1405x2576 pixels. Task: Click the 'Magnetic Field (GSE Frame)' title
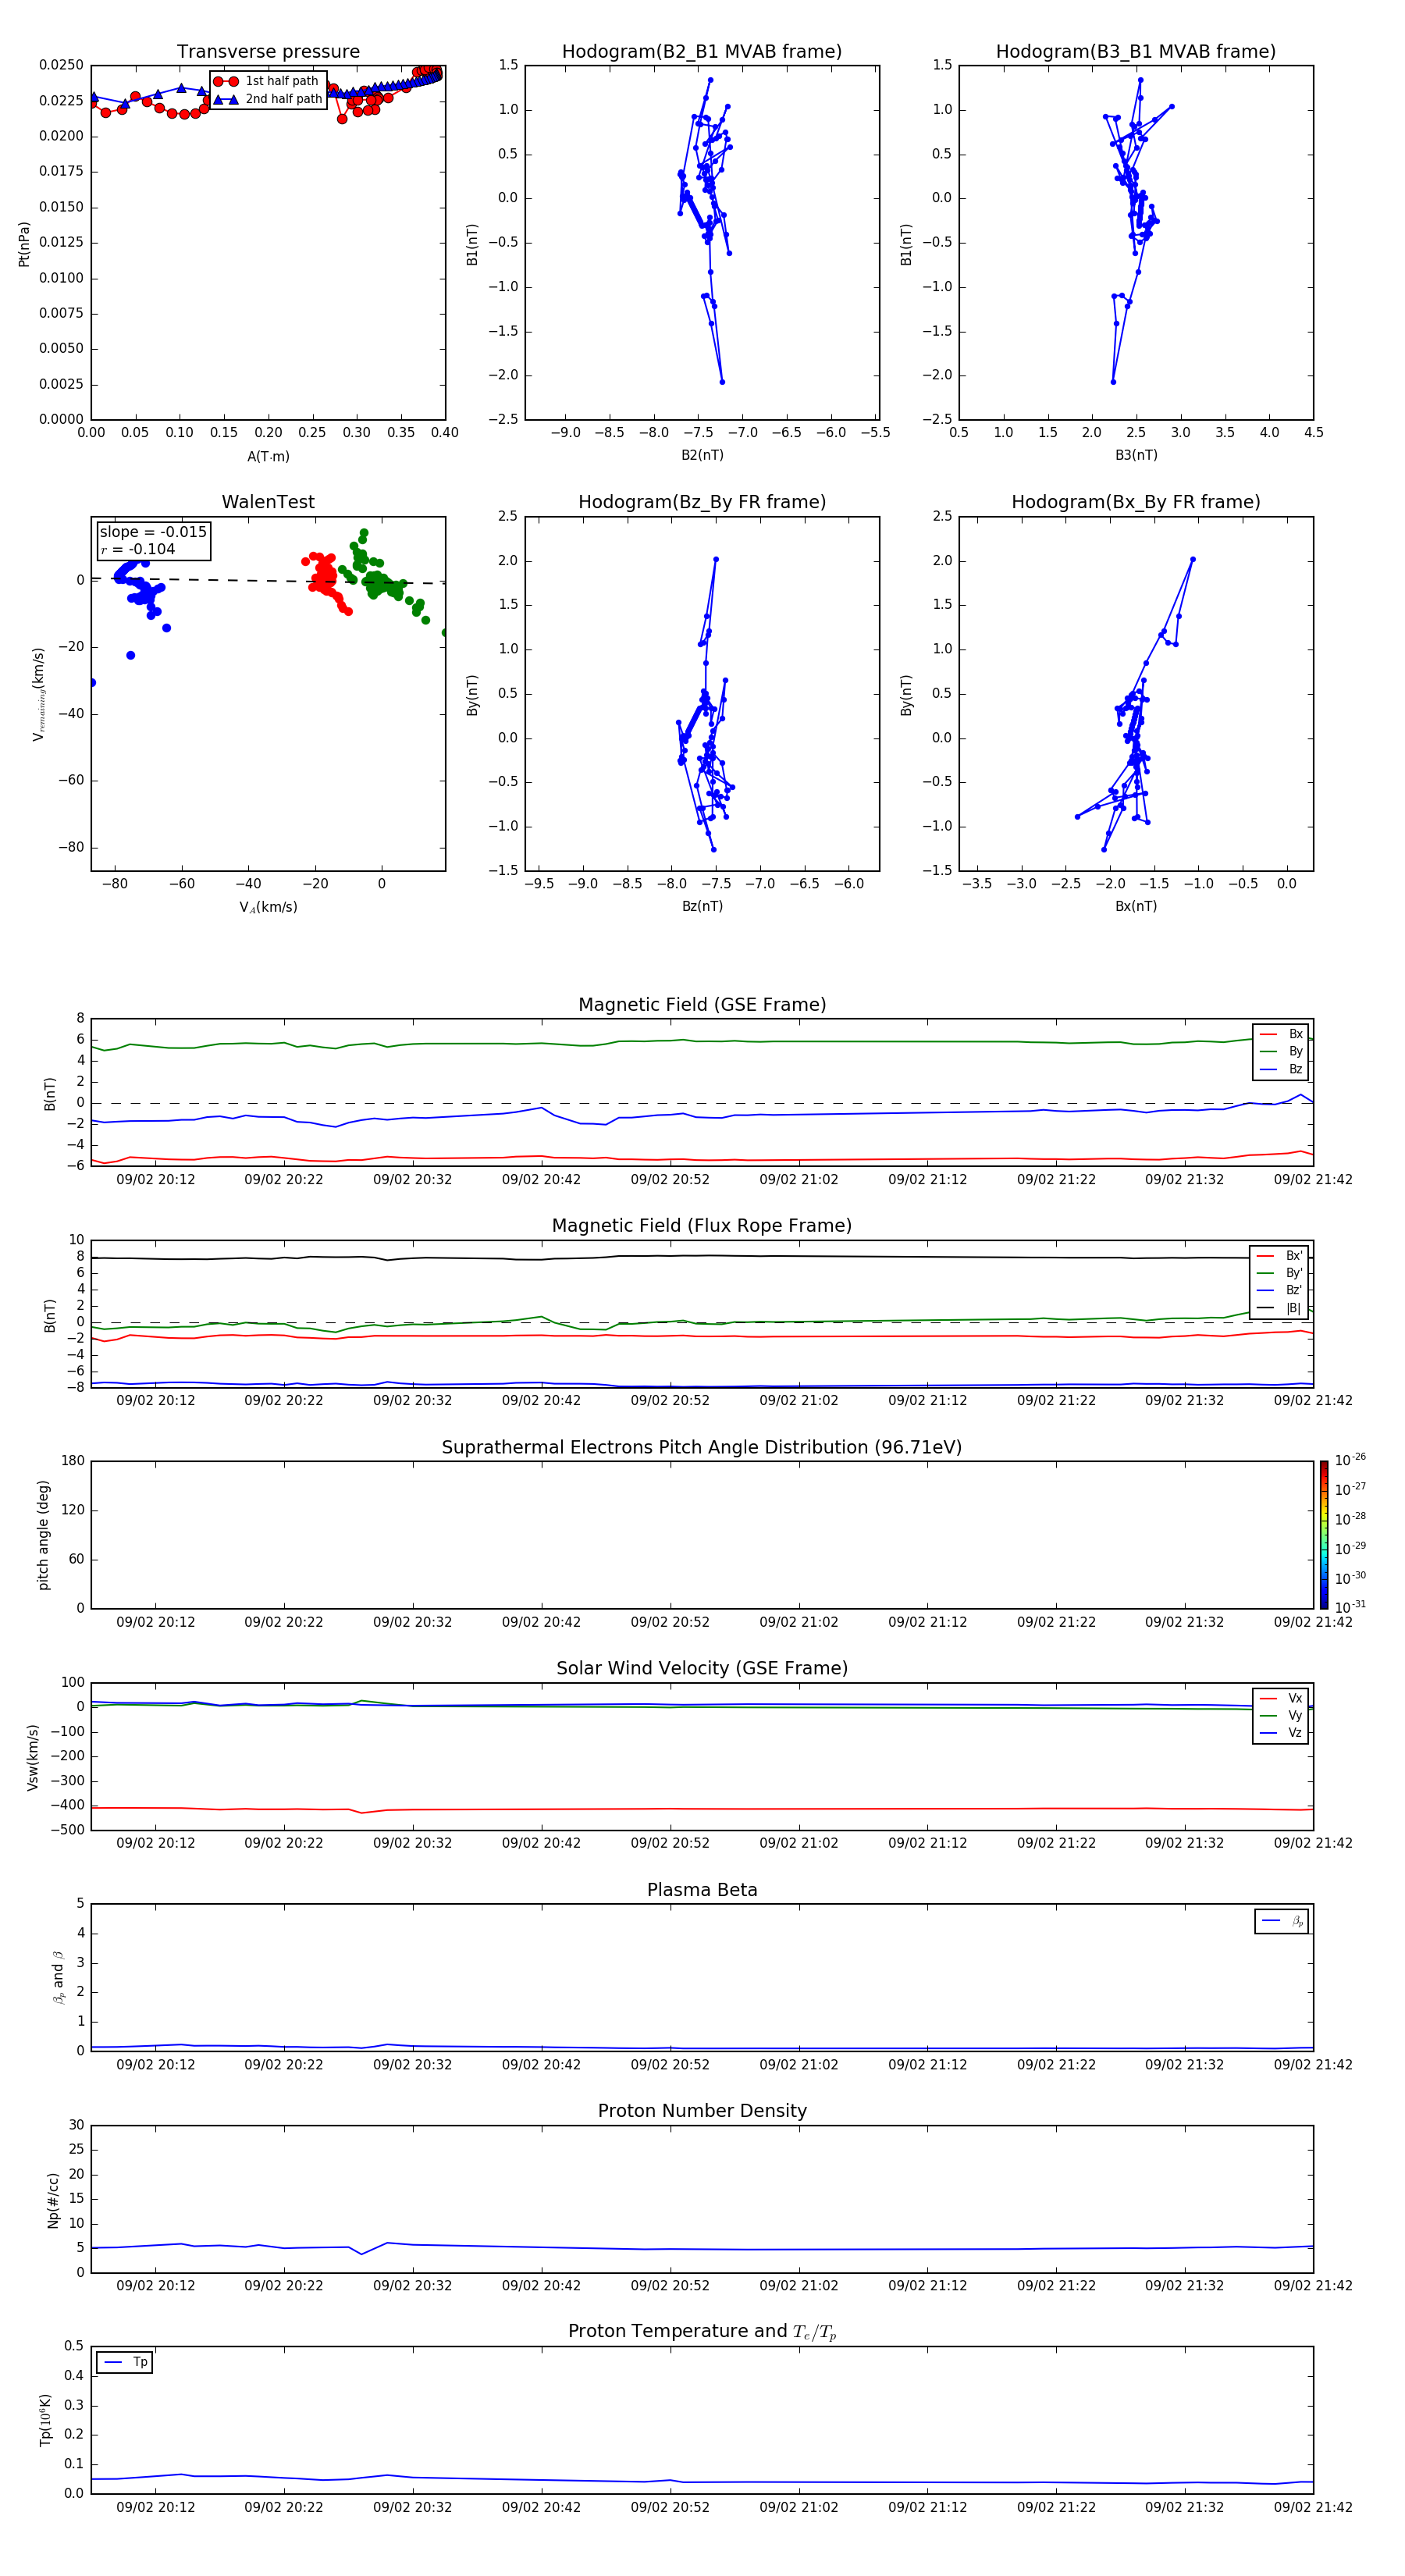[x=702, y=1005]
